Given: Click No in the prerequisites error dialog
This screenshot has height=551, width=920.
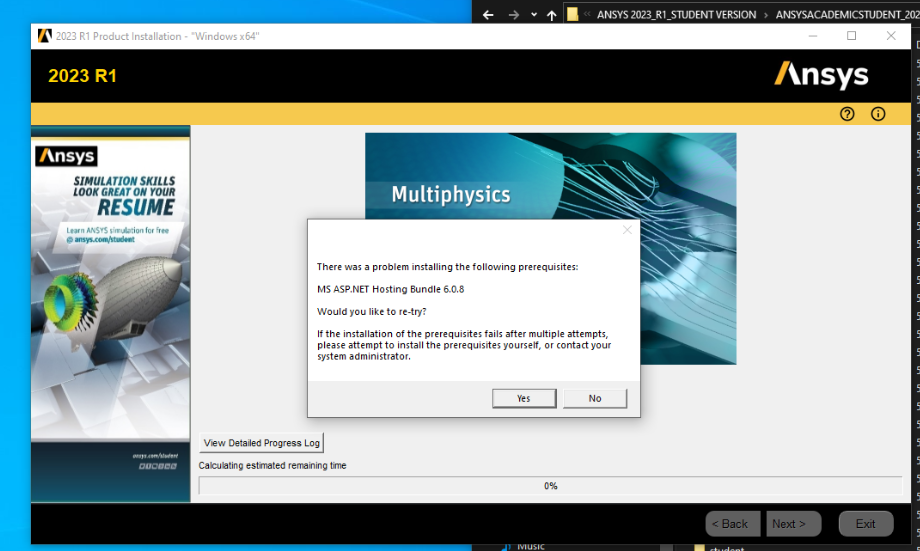Looking at the screenshot, I should click(594, 398).
